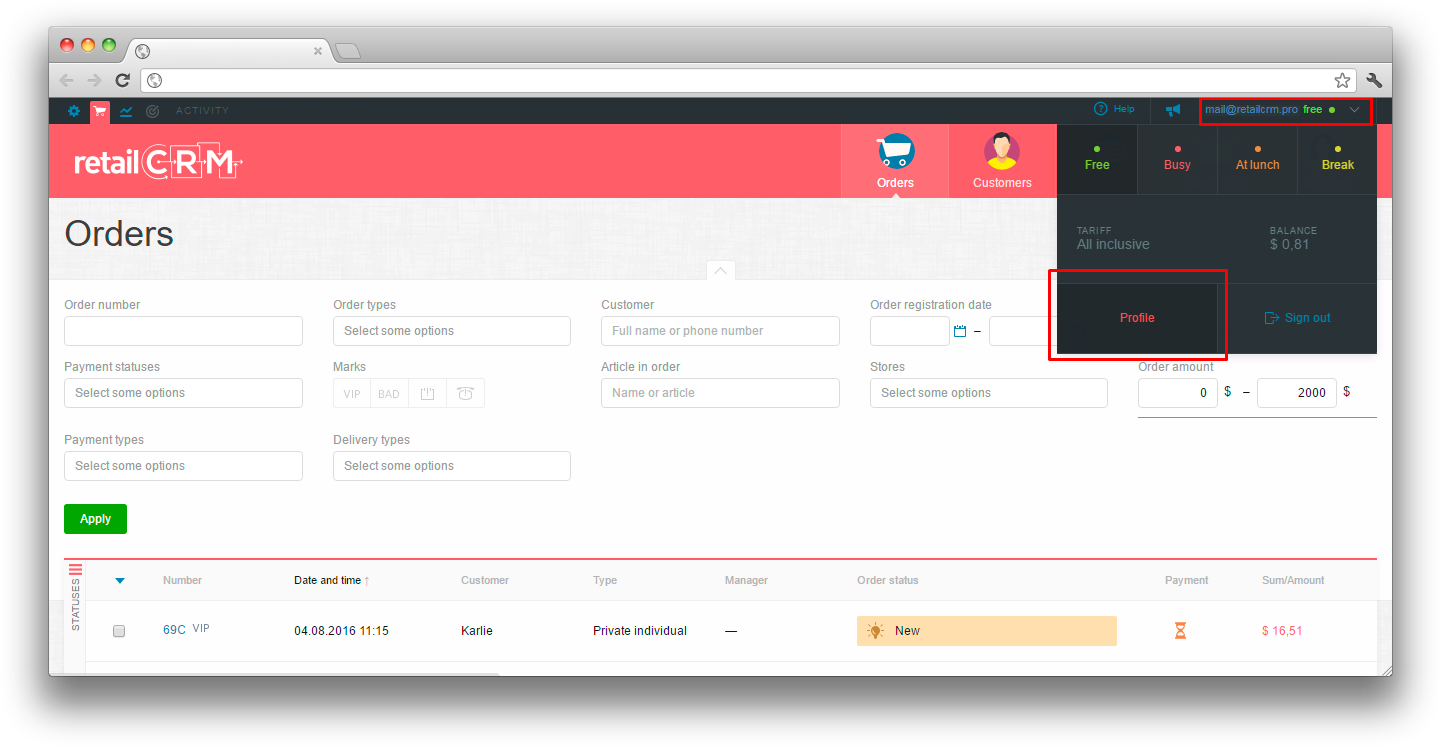Viewport: 1441px width, 747px height.
Task: Collapse the filter panel with up chevron
Action: click(x=720, y=270)
